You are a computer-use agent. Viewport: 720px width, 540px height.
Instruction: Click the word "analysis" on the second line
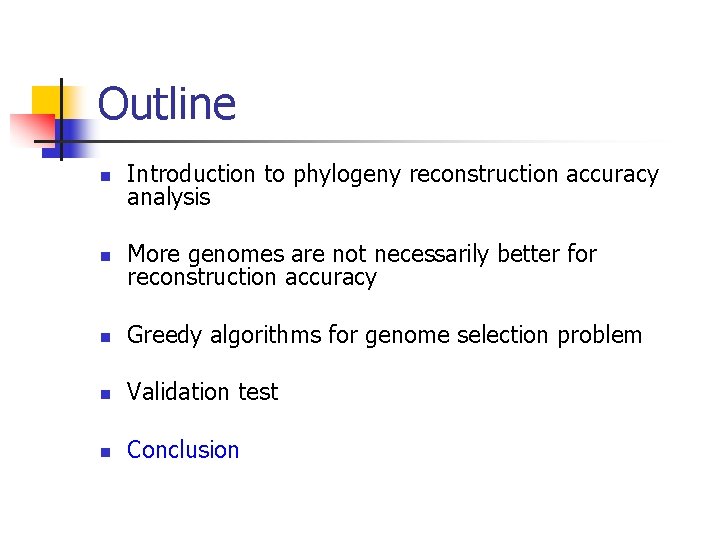coord(168,198)
